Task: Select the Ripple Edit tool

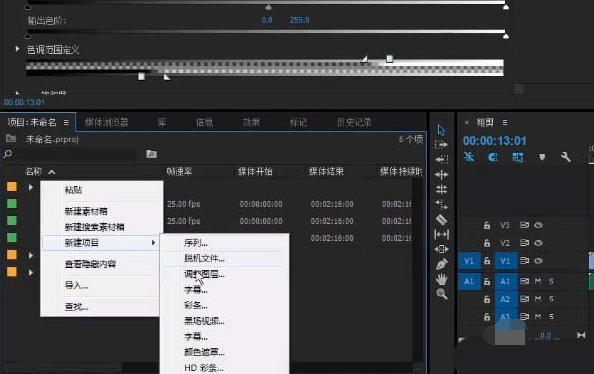Action: click(441, 175)
